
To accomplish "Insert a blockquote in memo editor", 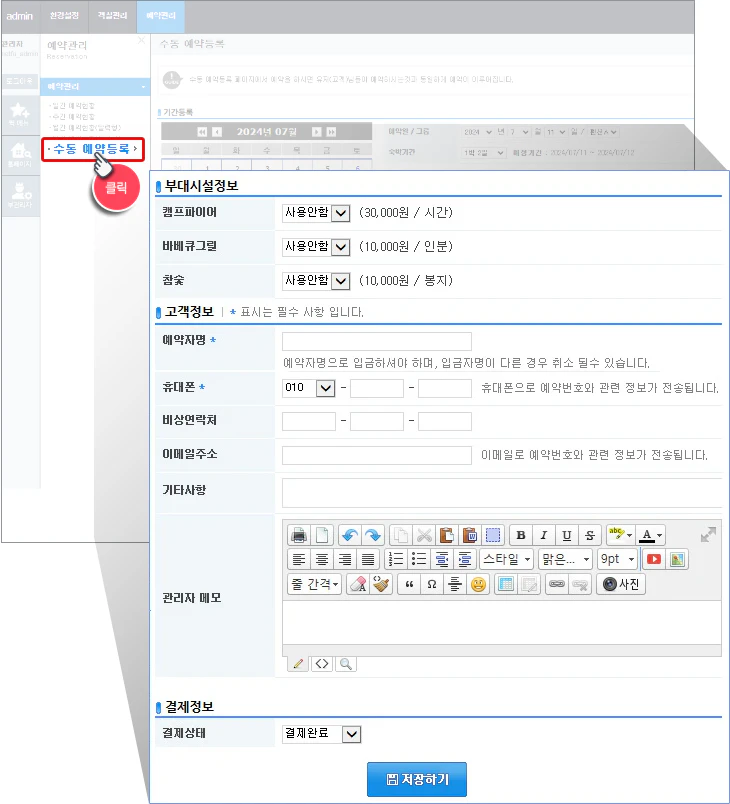I will click(x=409, y=584).
